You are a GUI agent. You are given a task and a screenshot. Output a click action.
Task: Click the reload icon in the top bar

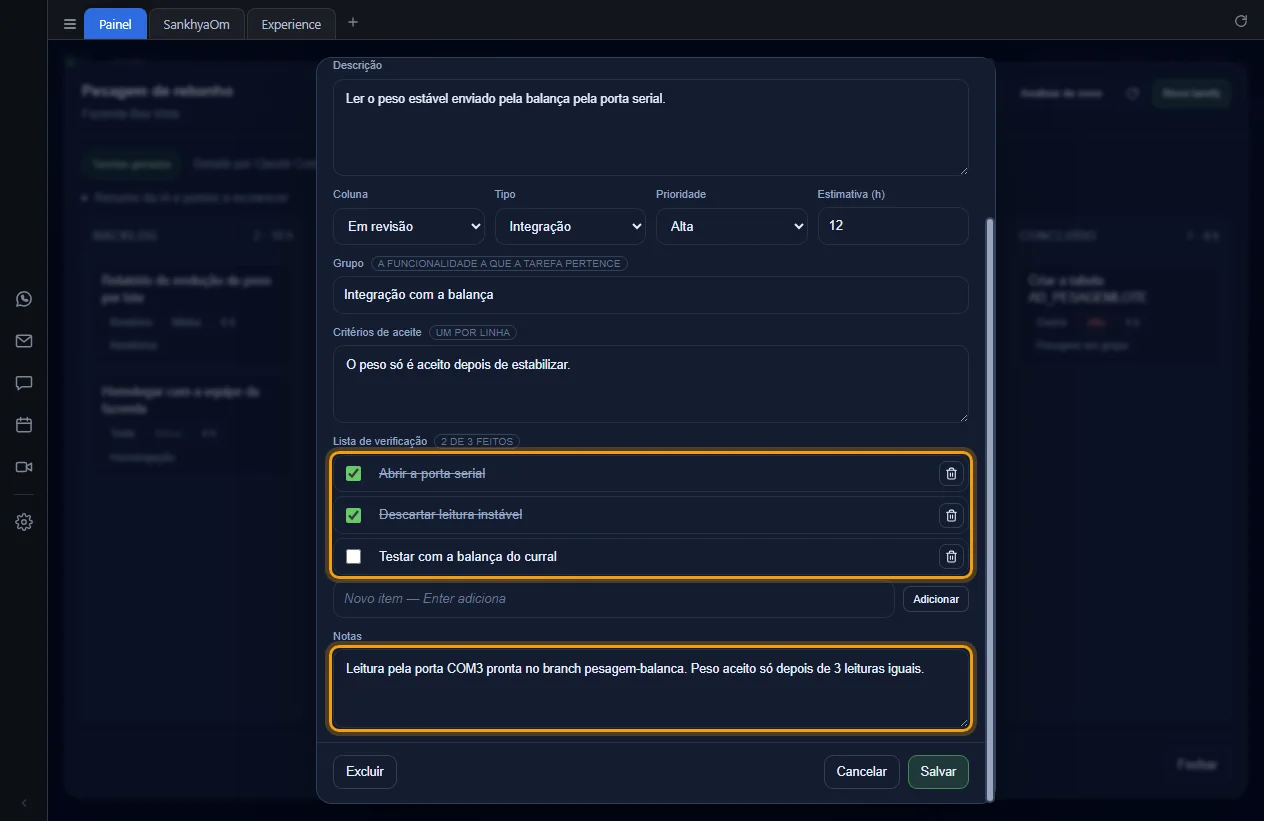click(1241, 21)
